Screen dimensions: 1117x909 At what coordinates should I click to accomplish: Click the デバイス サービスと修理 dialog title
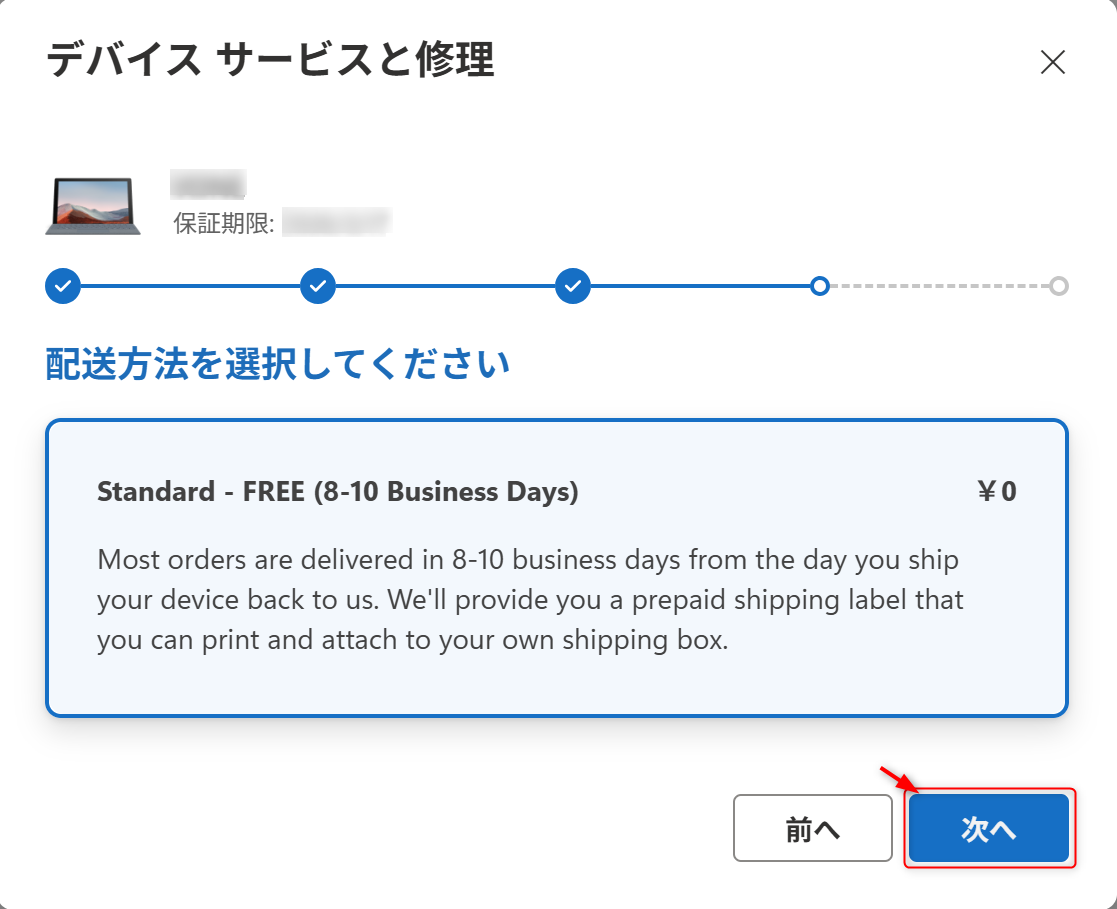pos(270,61)
